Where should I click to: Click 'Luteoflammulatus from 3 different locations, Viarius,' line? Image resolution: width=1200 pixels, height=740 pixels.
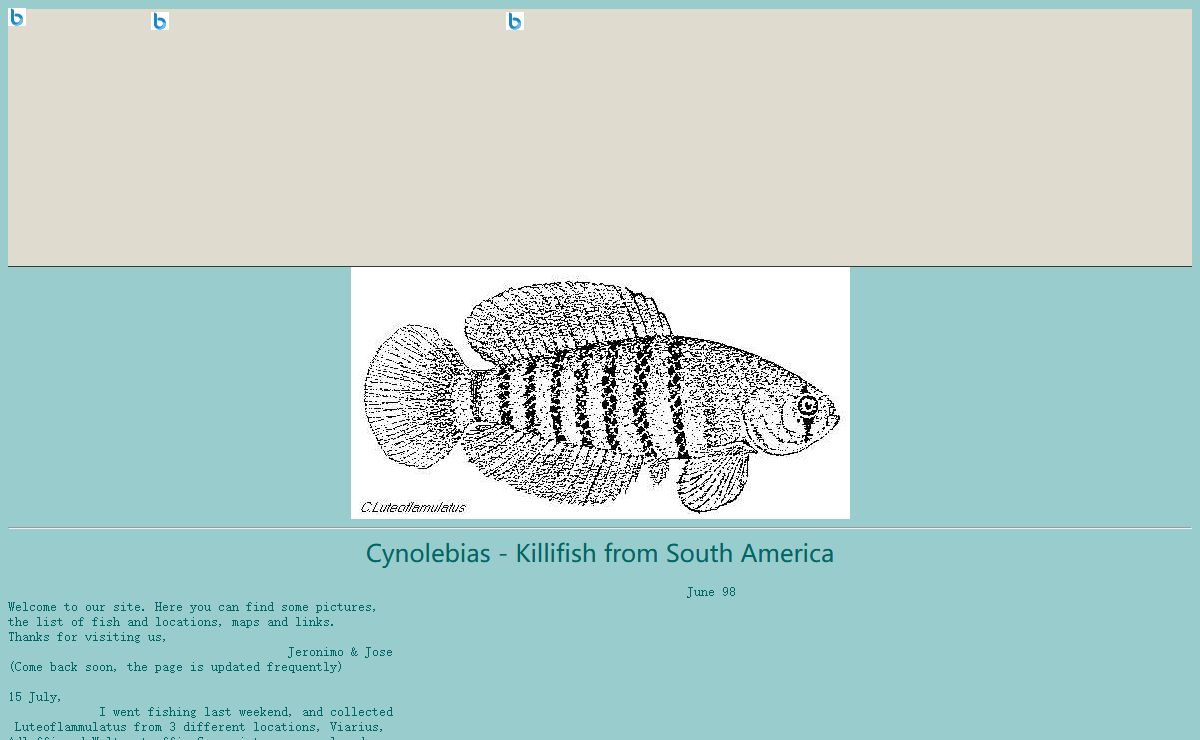199,727
